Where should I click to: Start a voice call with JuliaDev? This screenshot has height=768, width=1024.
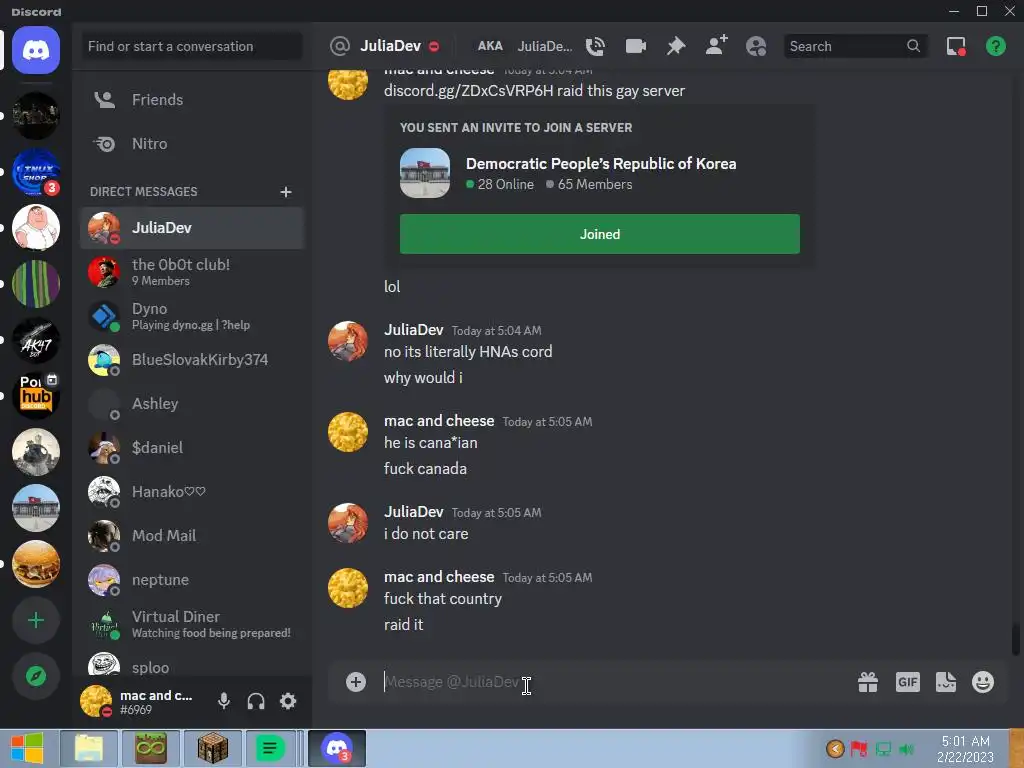click(x=595, y=46)
